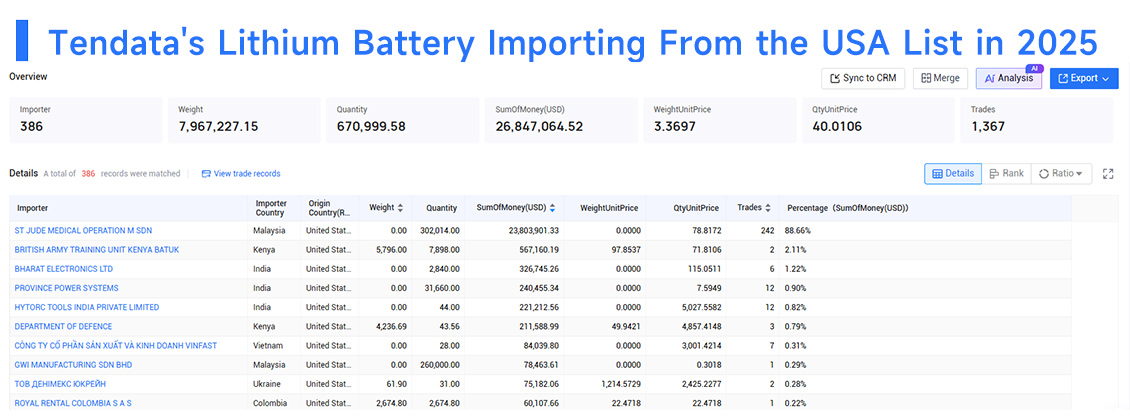
Task: Click the Weight 7,967,227.15 overview card
Action: click(244, 120)
